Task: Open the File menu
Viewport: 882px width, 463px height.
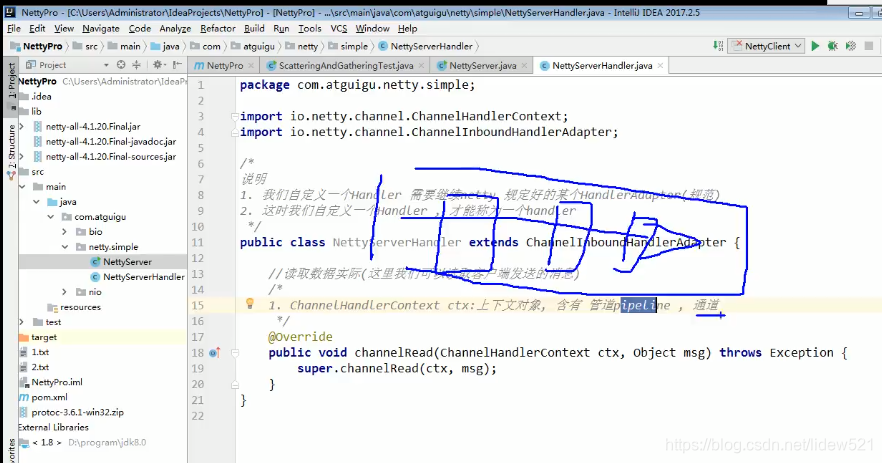Action: pyautogui.click(x=14, y=29)
